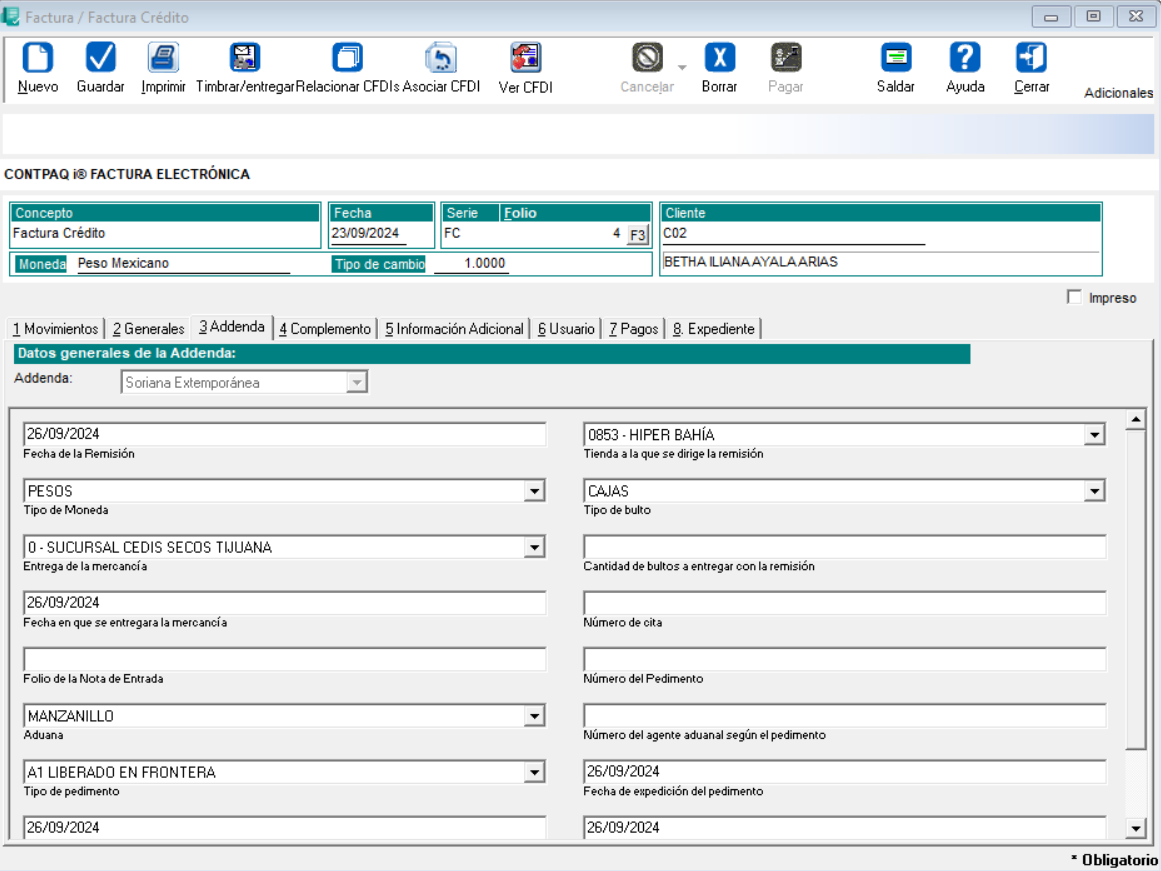Click the Nuevo document icon
1161x871 pixels.
[x=38, y=58]
